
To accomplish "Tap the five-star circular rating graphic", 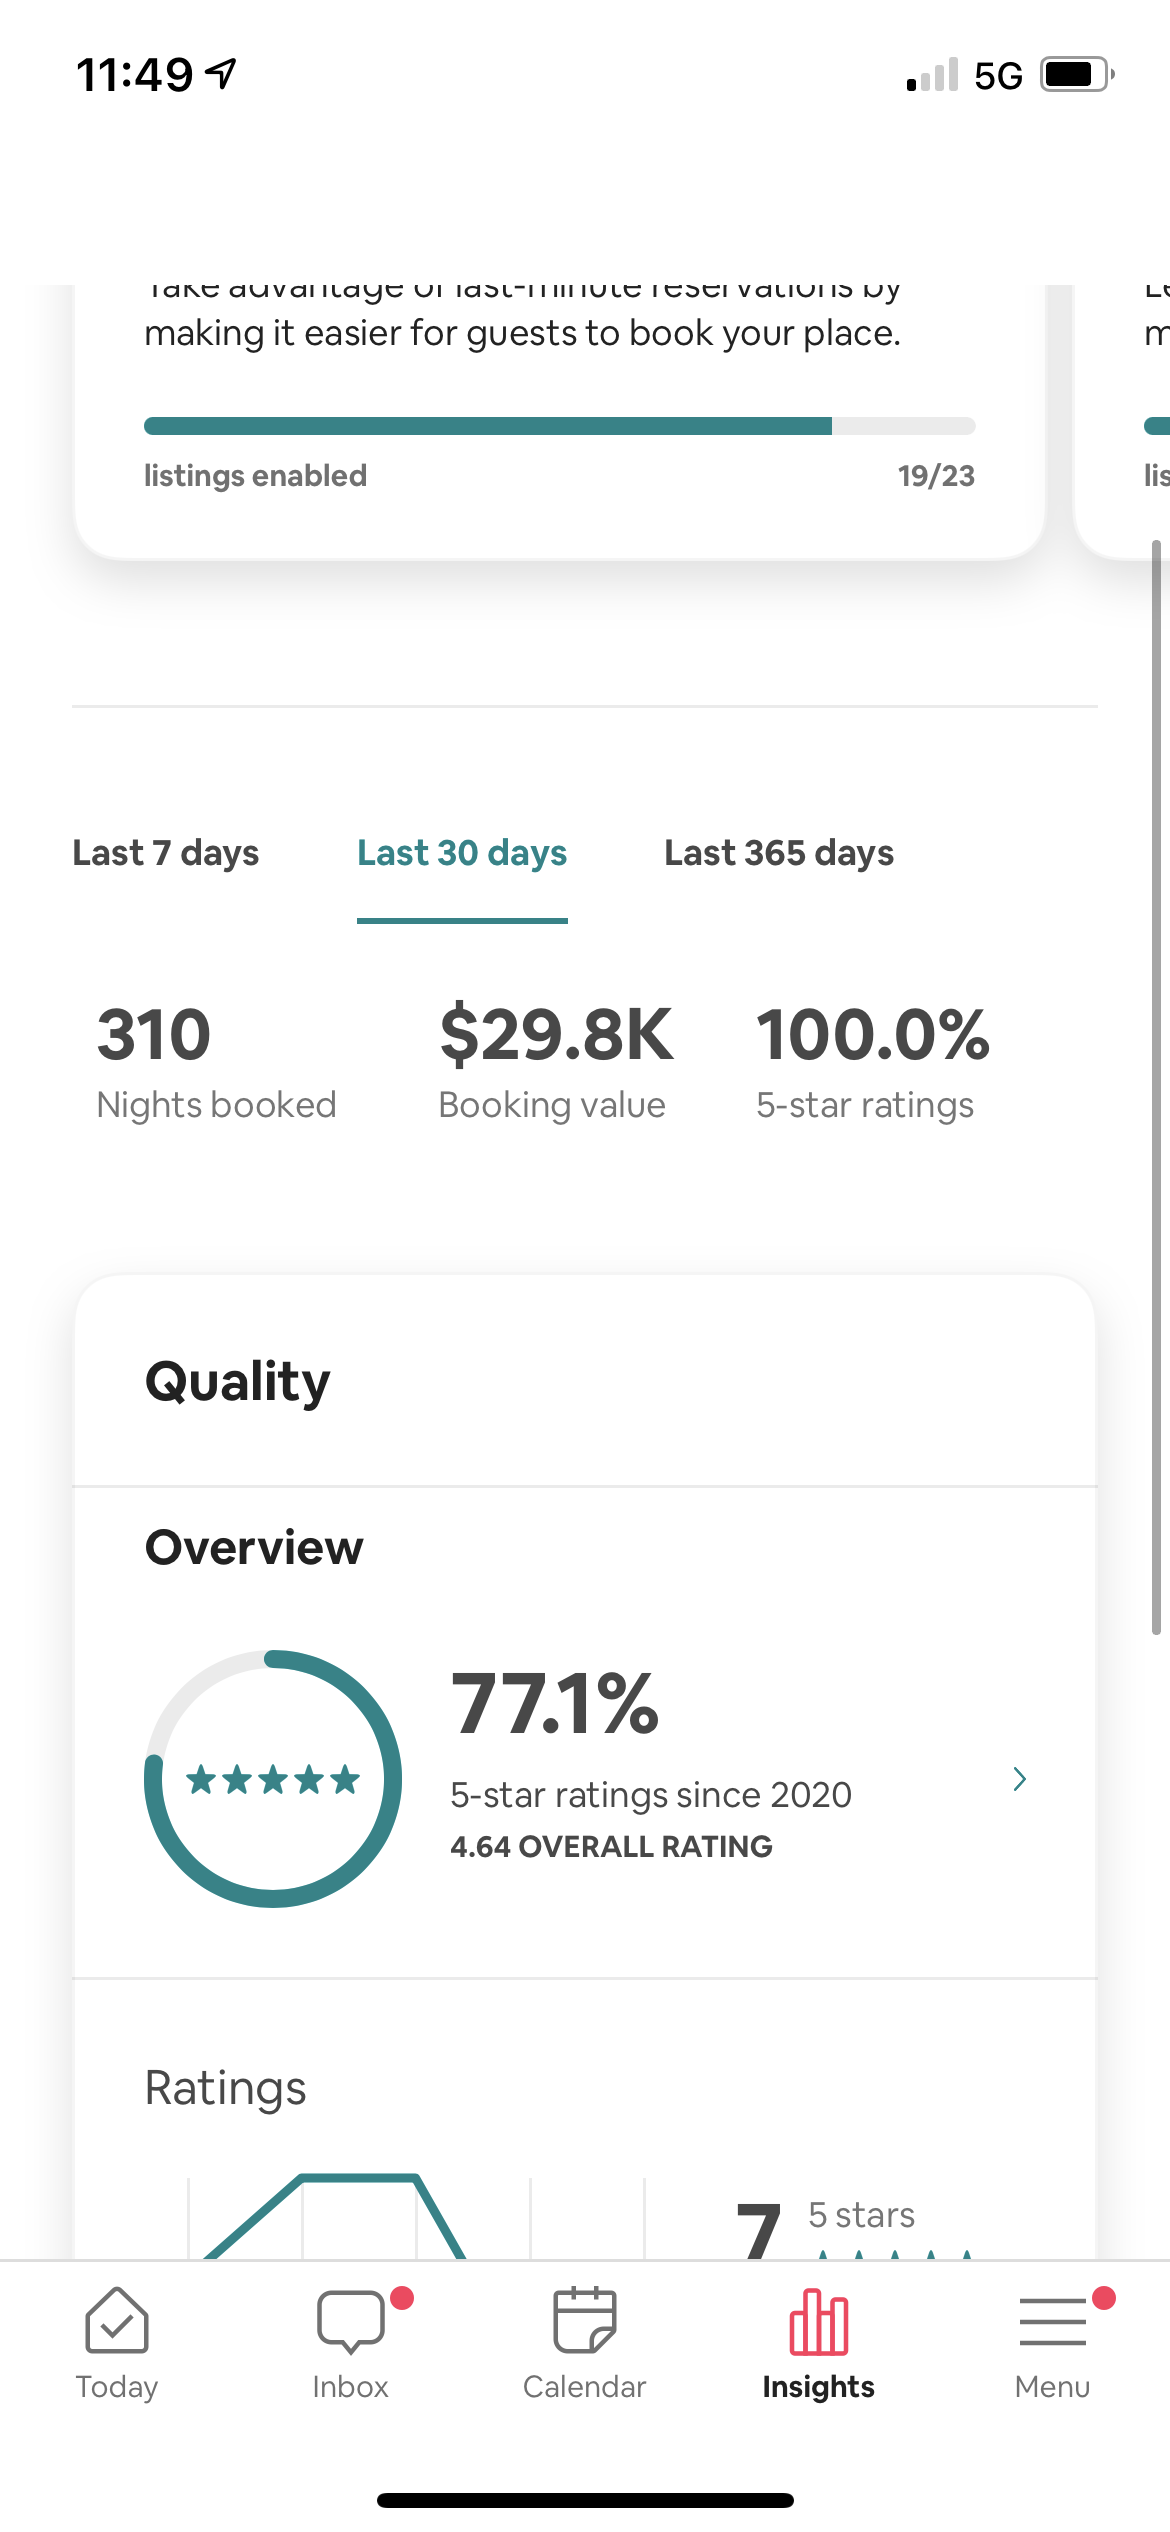I will (x=273, y=1779).
